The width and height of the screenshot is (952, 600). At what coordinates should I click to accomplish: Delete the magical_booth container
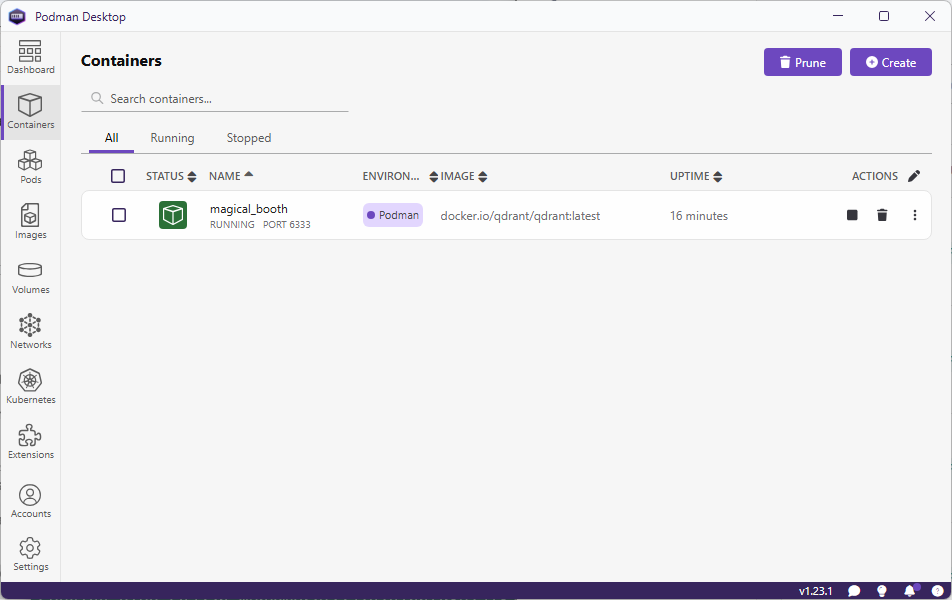click(x=882, y=214)
